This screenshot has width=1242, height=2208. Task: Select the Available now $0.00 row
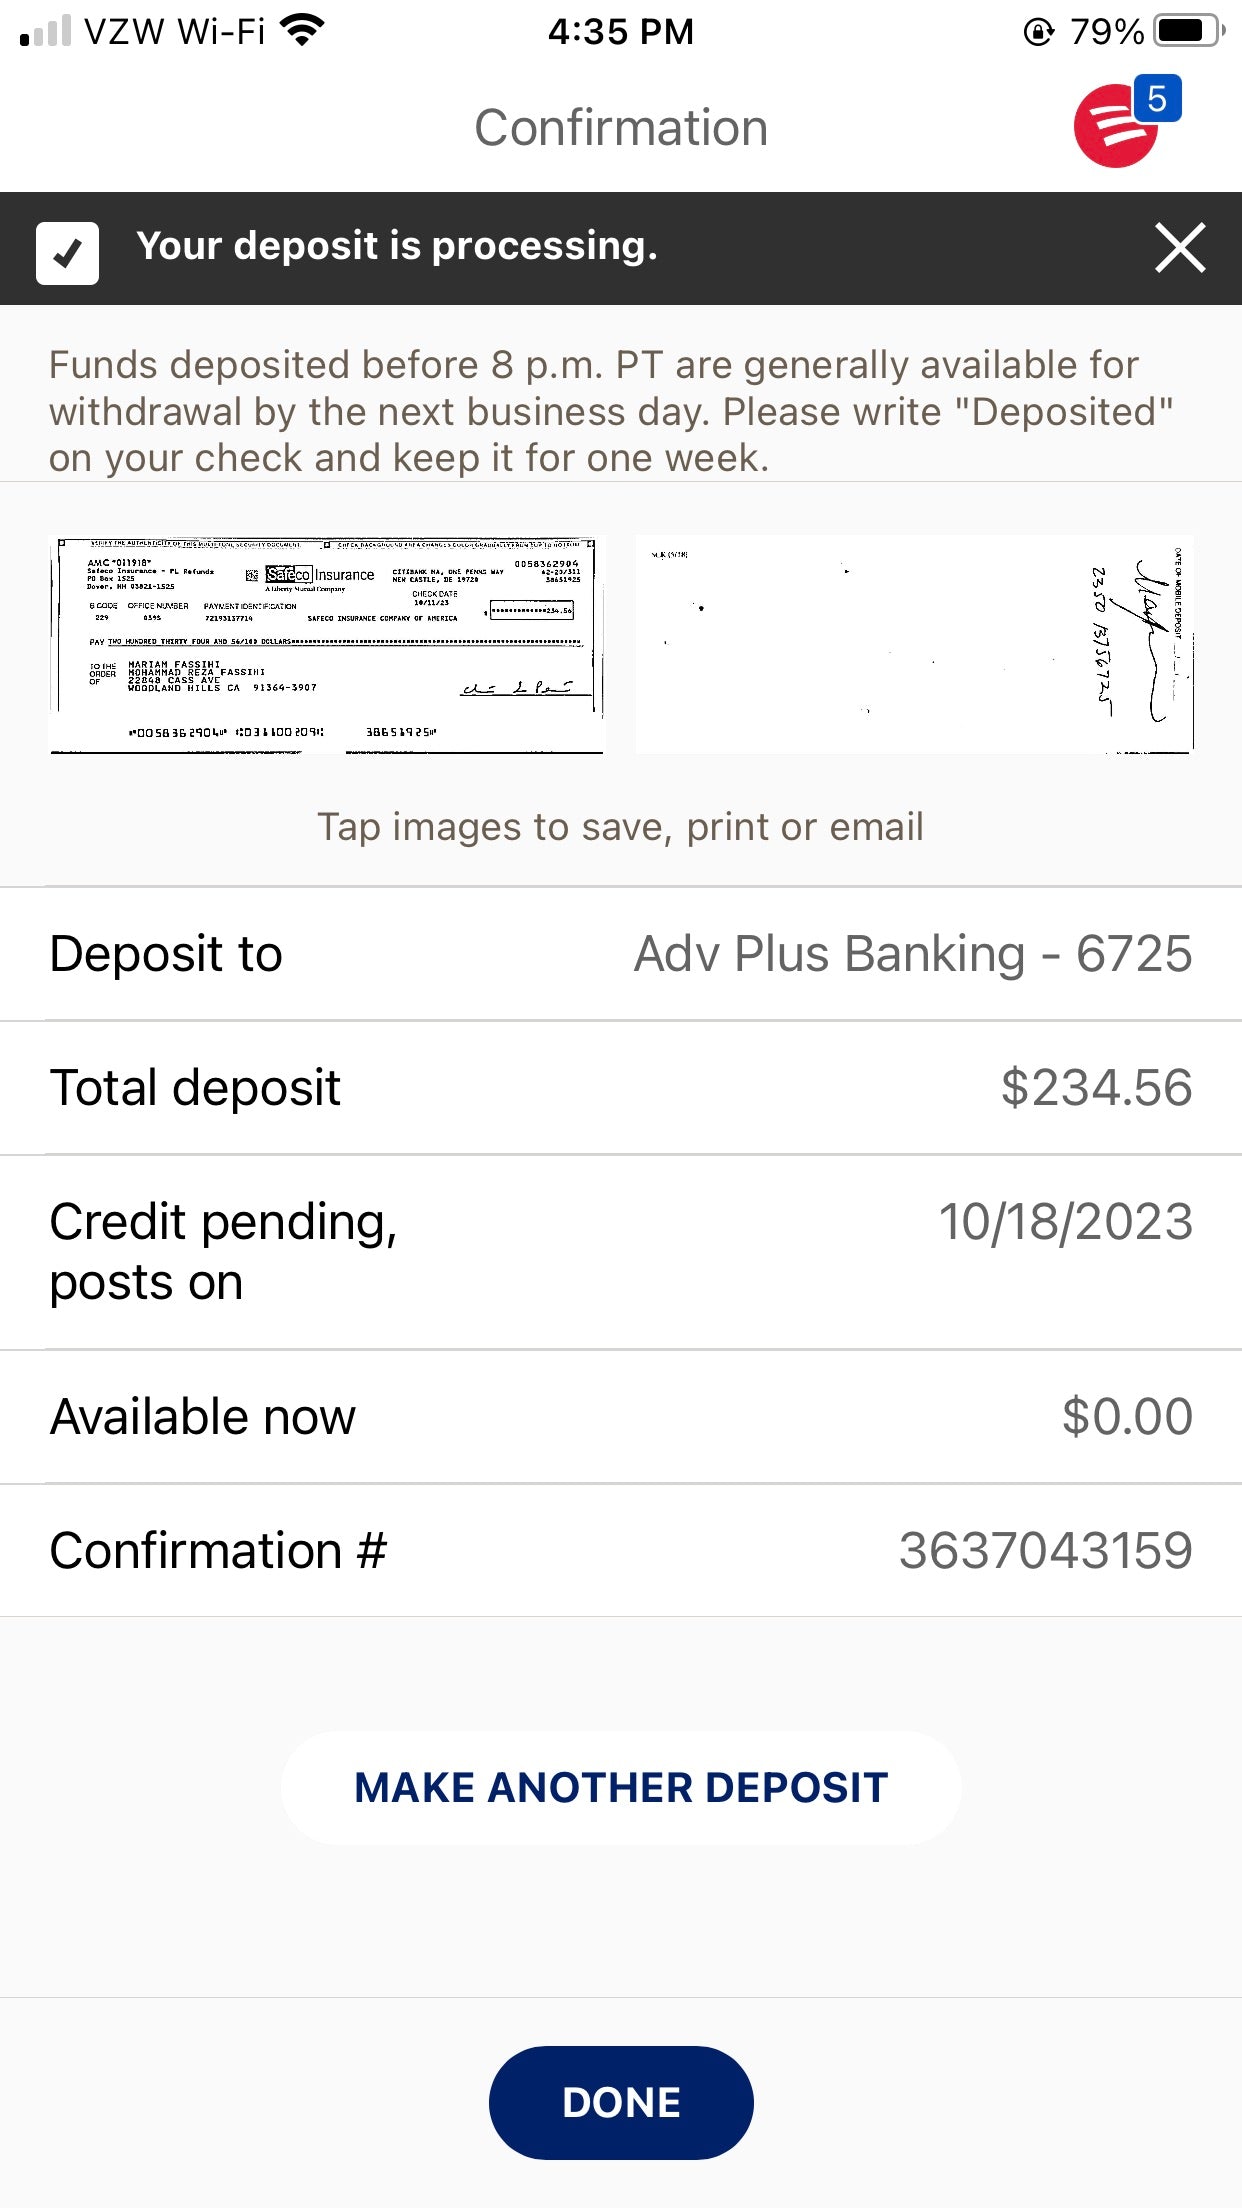pyautogui.click(x=621, y=1417)
